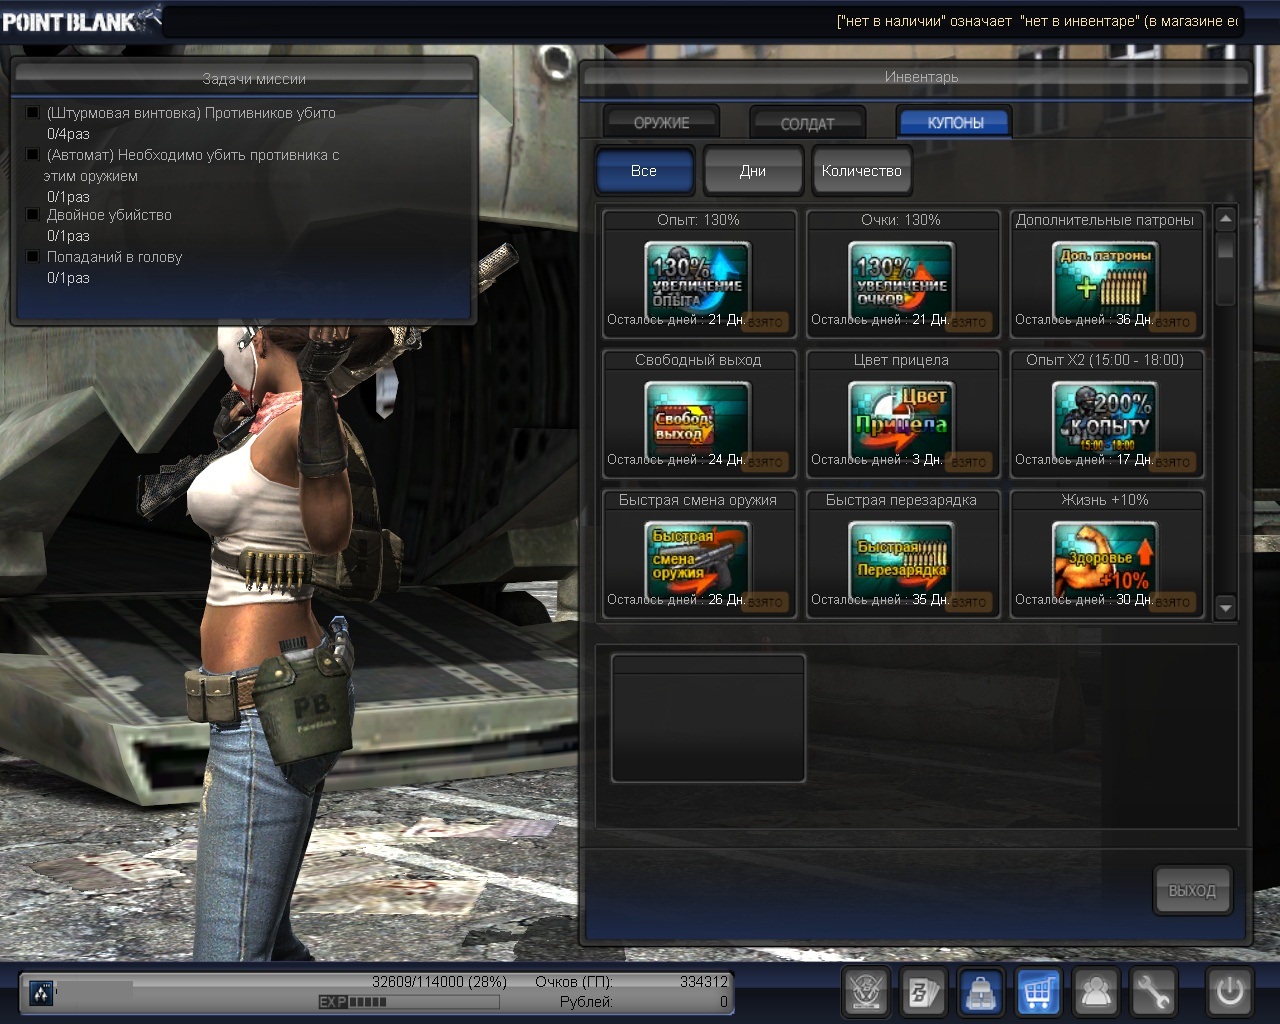Viewport: 1280px width, 1024px height.
Task: Click the Опыт X2 (15:00 - 18:00) title
Action: tap(1105, 360)
